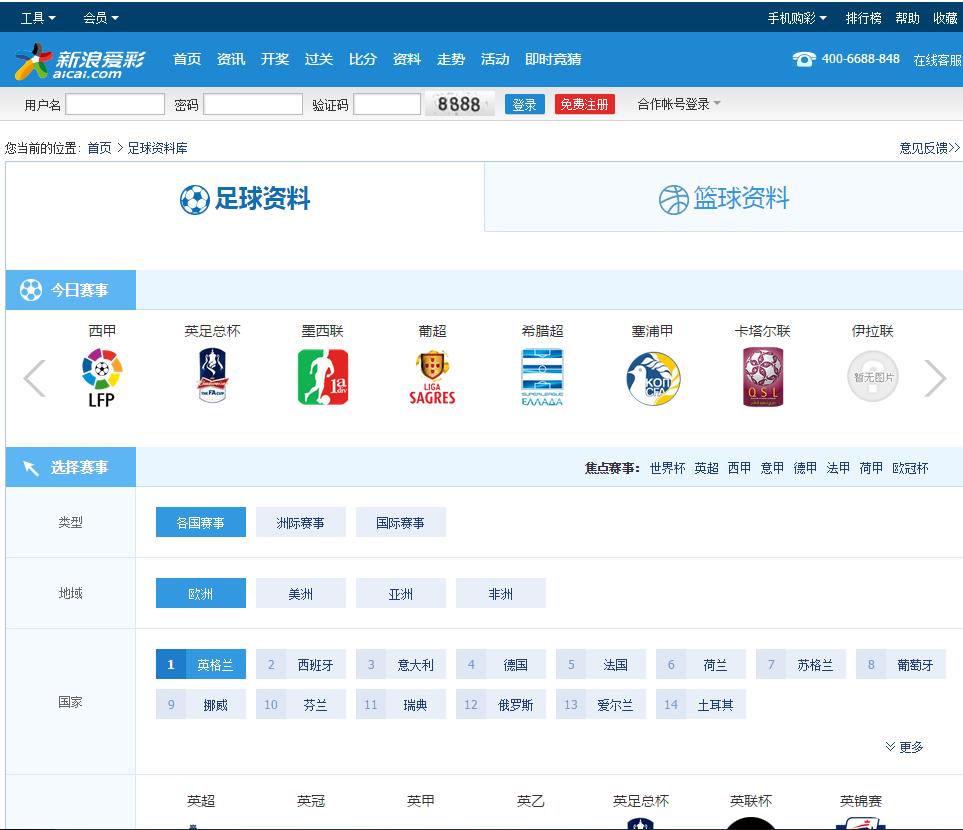Select country 12 俄罗斯
The width and height of the screenshot is (963, 830).
[x=501, y=704]
